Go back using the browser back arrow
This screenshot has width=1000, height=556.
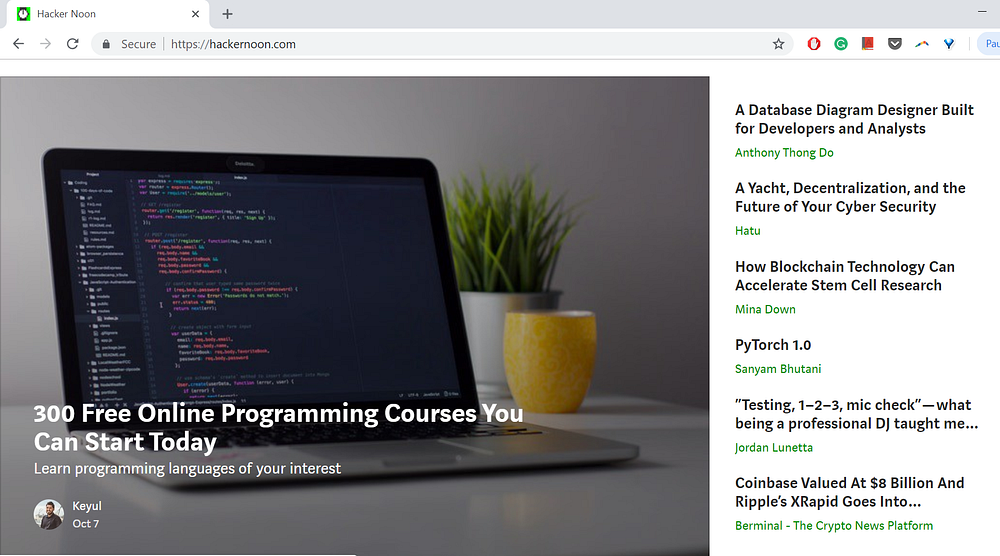pos(18,44)
